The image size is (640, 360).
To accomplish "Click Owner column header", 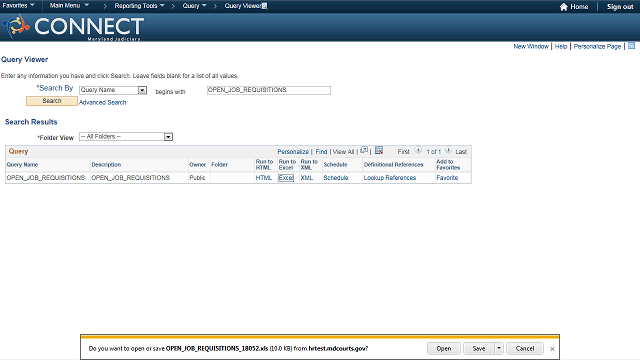I will 198,164.
